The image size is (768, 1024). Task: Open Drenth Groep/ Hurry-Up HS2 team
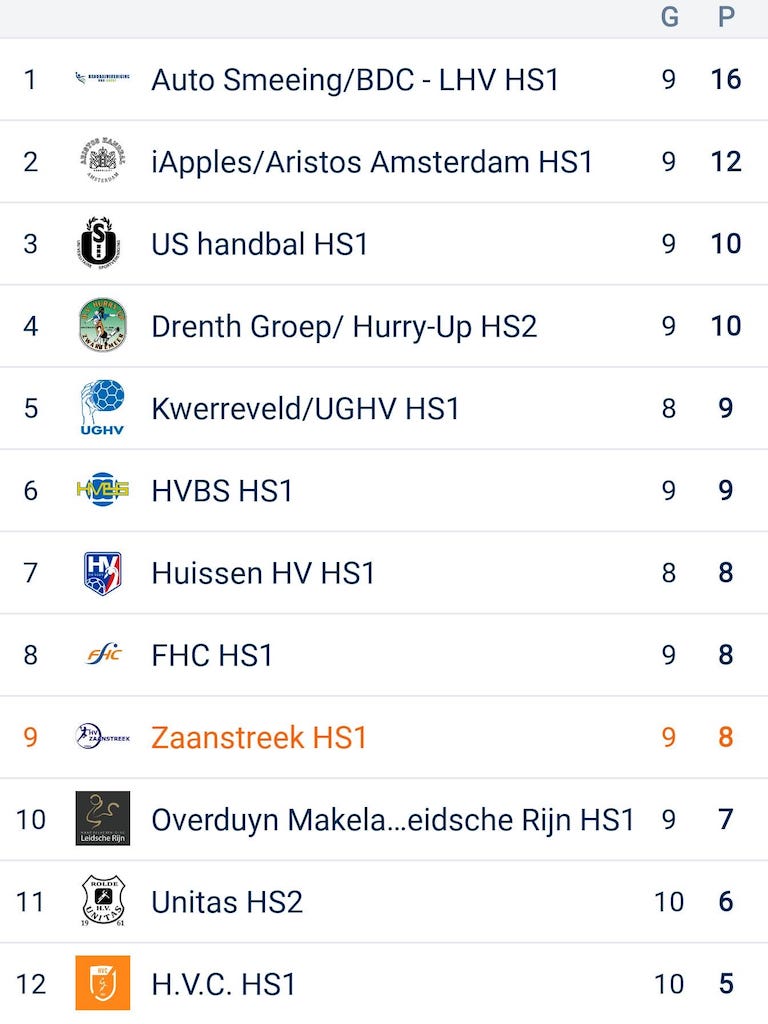[344, 326]
